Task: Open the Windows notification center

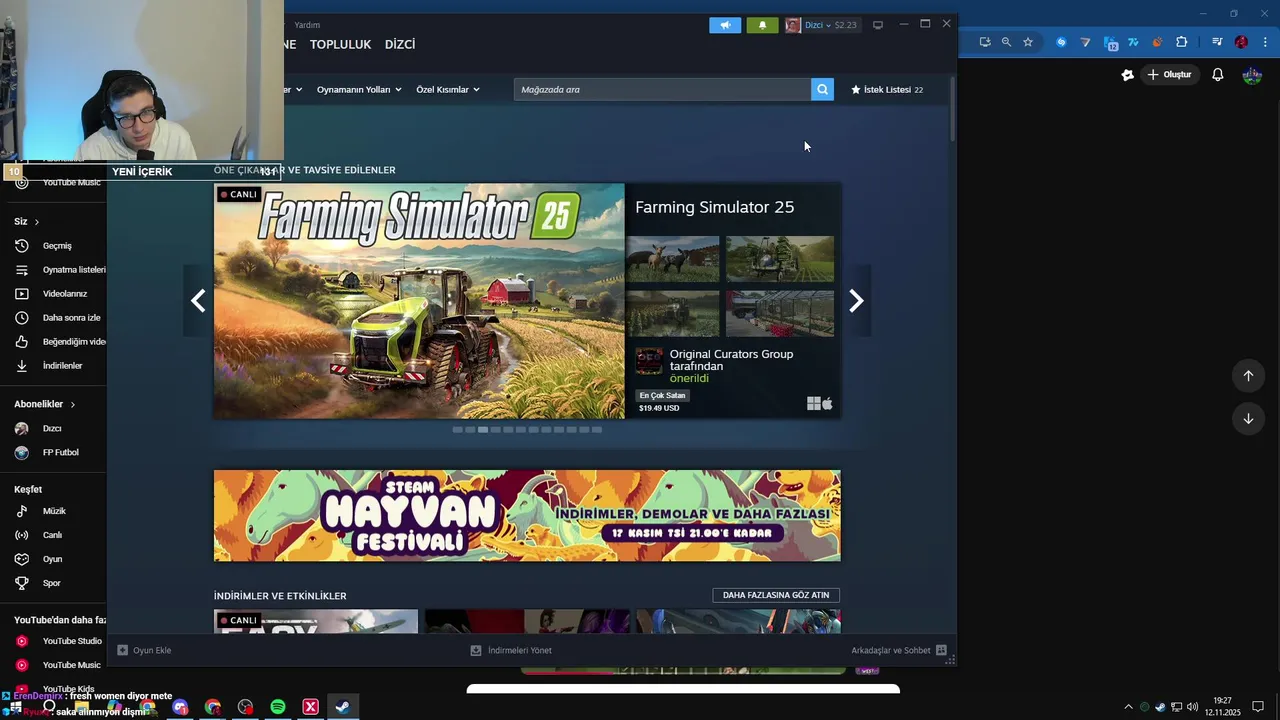Action: pos(1258,707)
